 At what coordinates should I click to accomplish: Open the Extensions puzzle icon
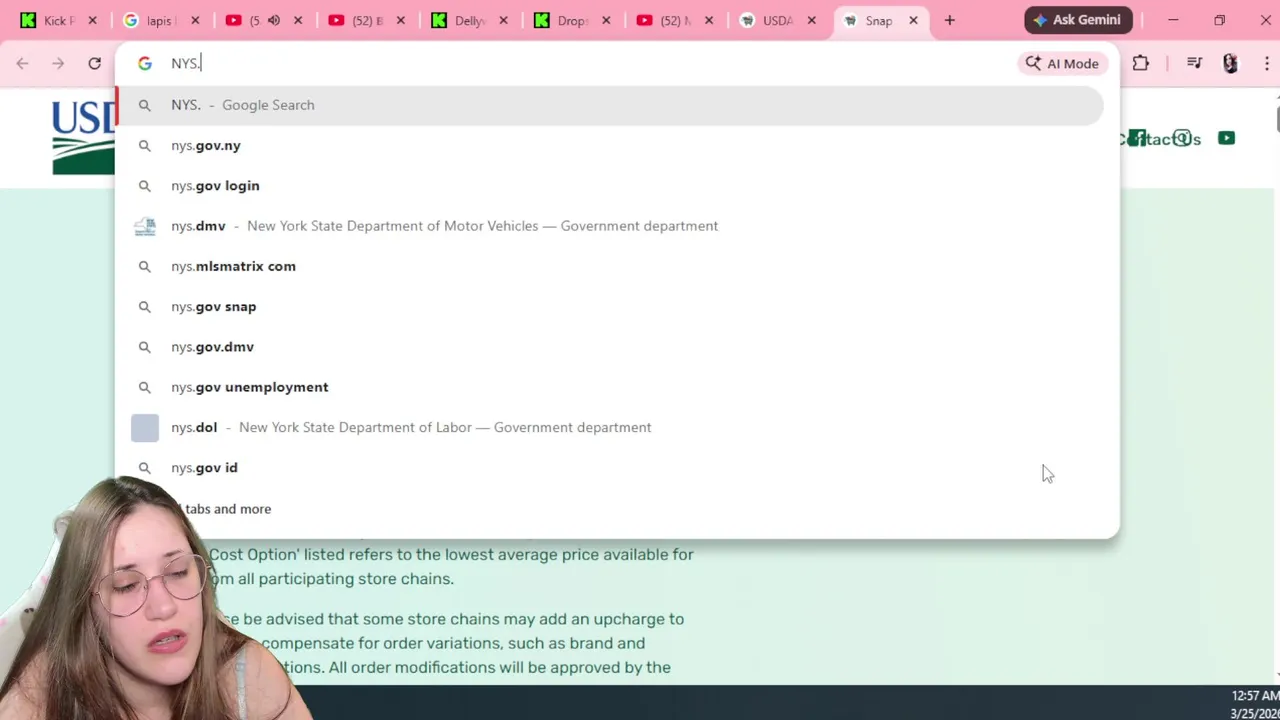pos(1141,63)
